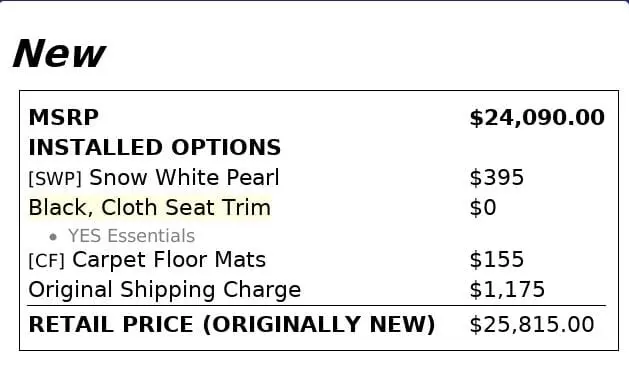The image size is (629, 365).
Task: Click the INSTALLED OPTIONS heading
Action: point(155,147)
